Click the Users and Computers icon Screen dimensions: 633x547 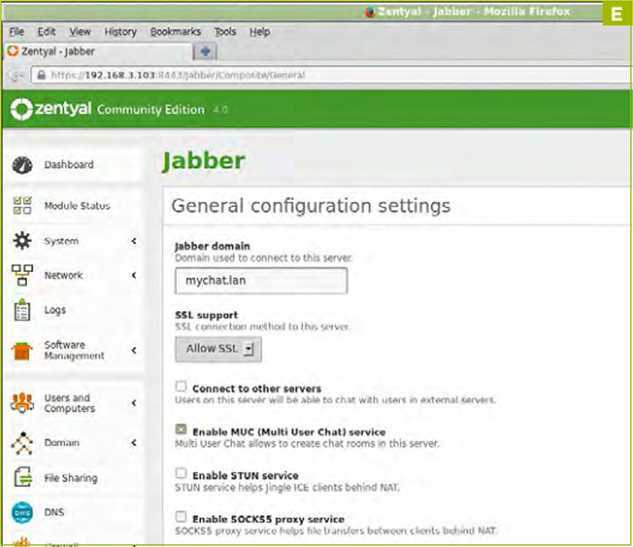[22, 403]
